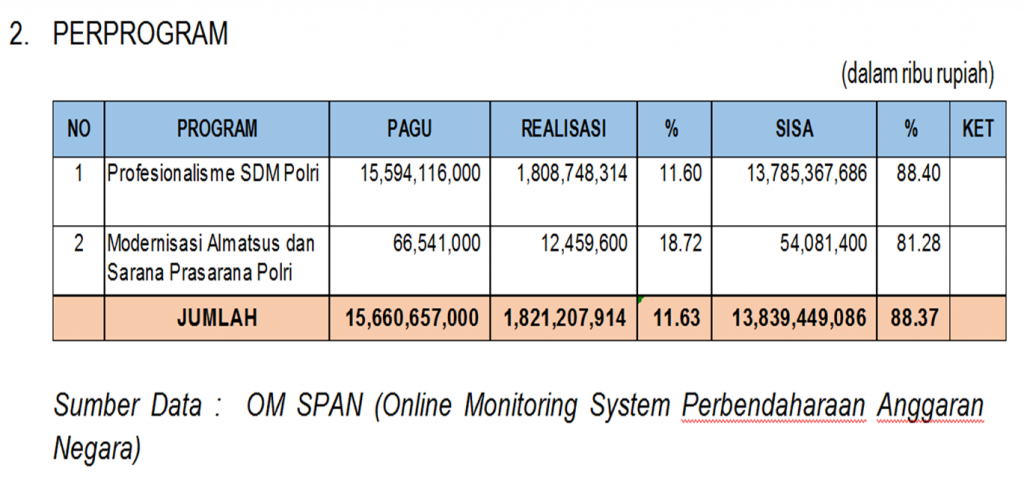Click the PERPROGRAM section heading

(x=140, y=34)
